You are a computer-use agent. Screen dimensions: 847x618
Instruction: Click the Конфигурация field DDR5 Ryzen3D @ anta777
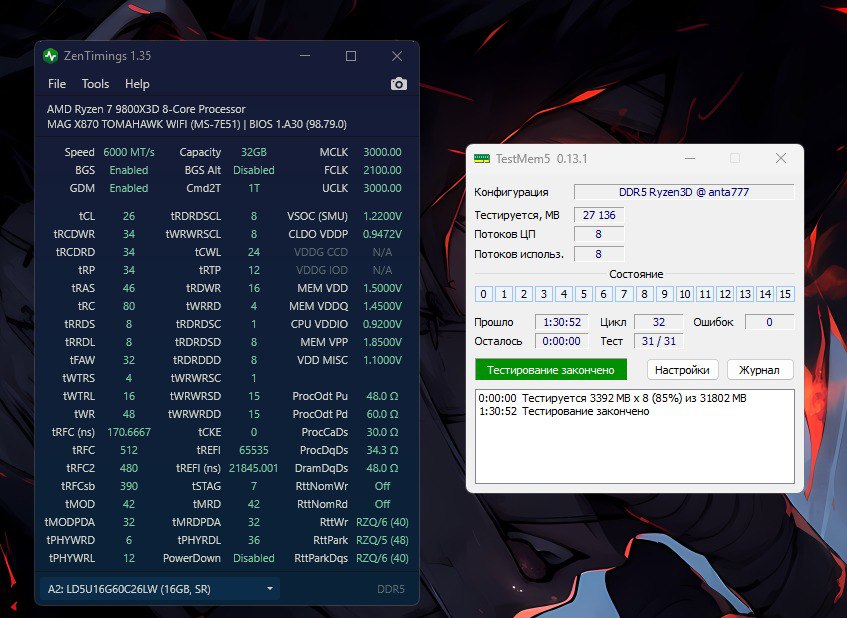click(684, 192)
